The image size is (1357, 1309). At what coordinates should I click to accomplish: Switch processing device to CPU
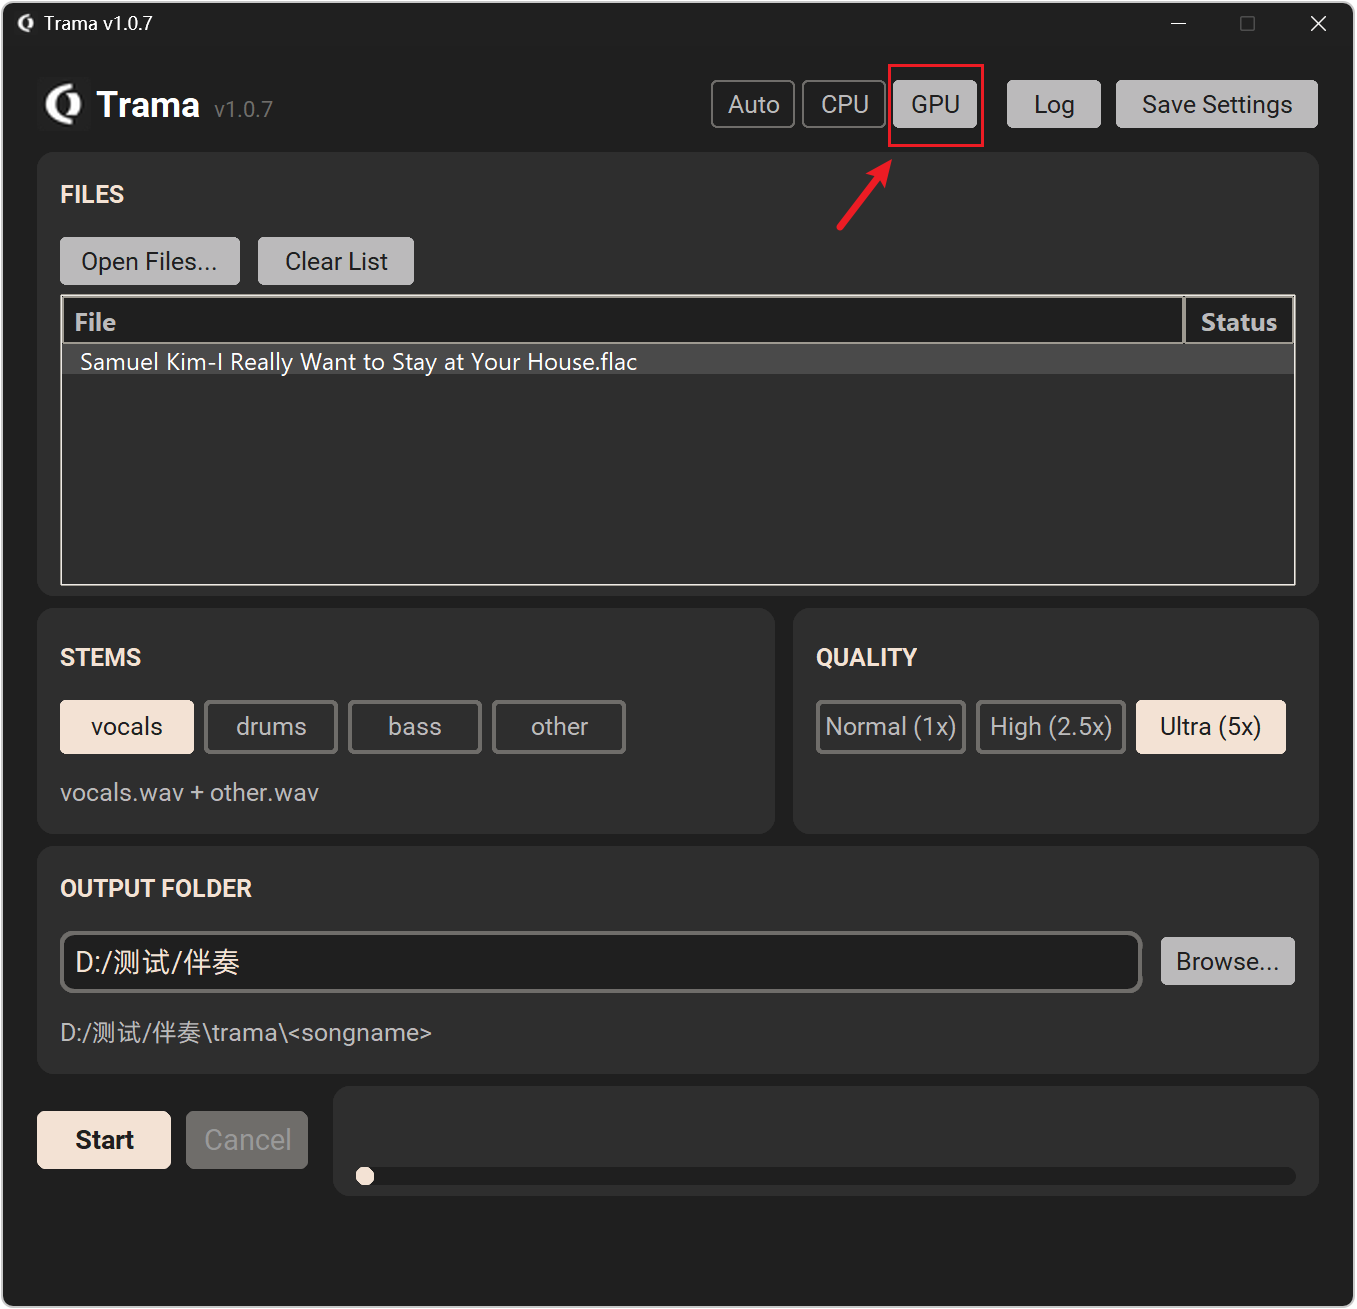(844, 104)
